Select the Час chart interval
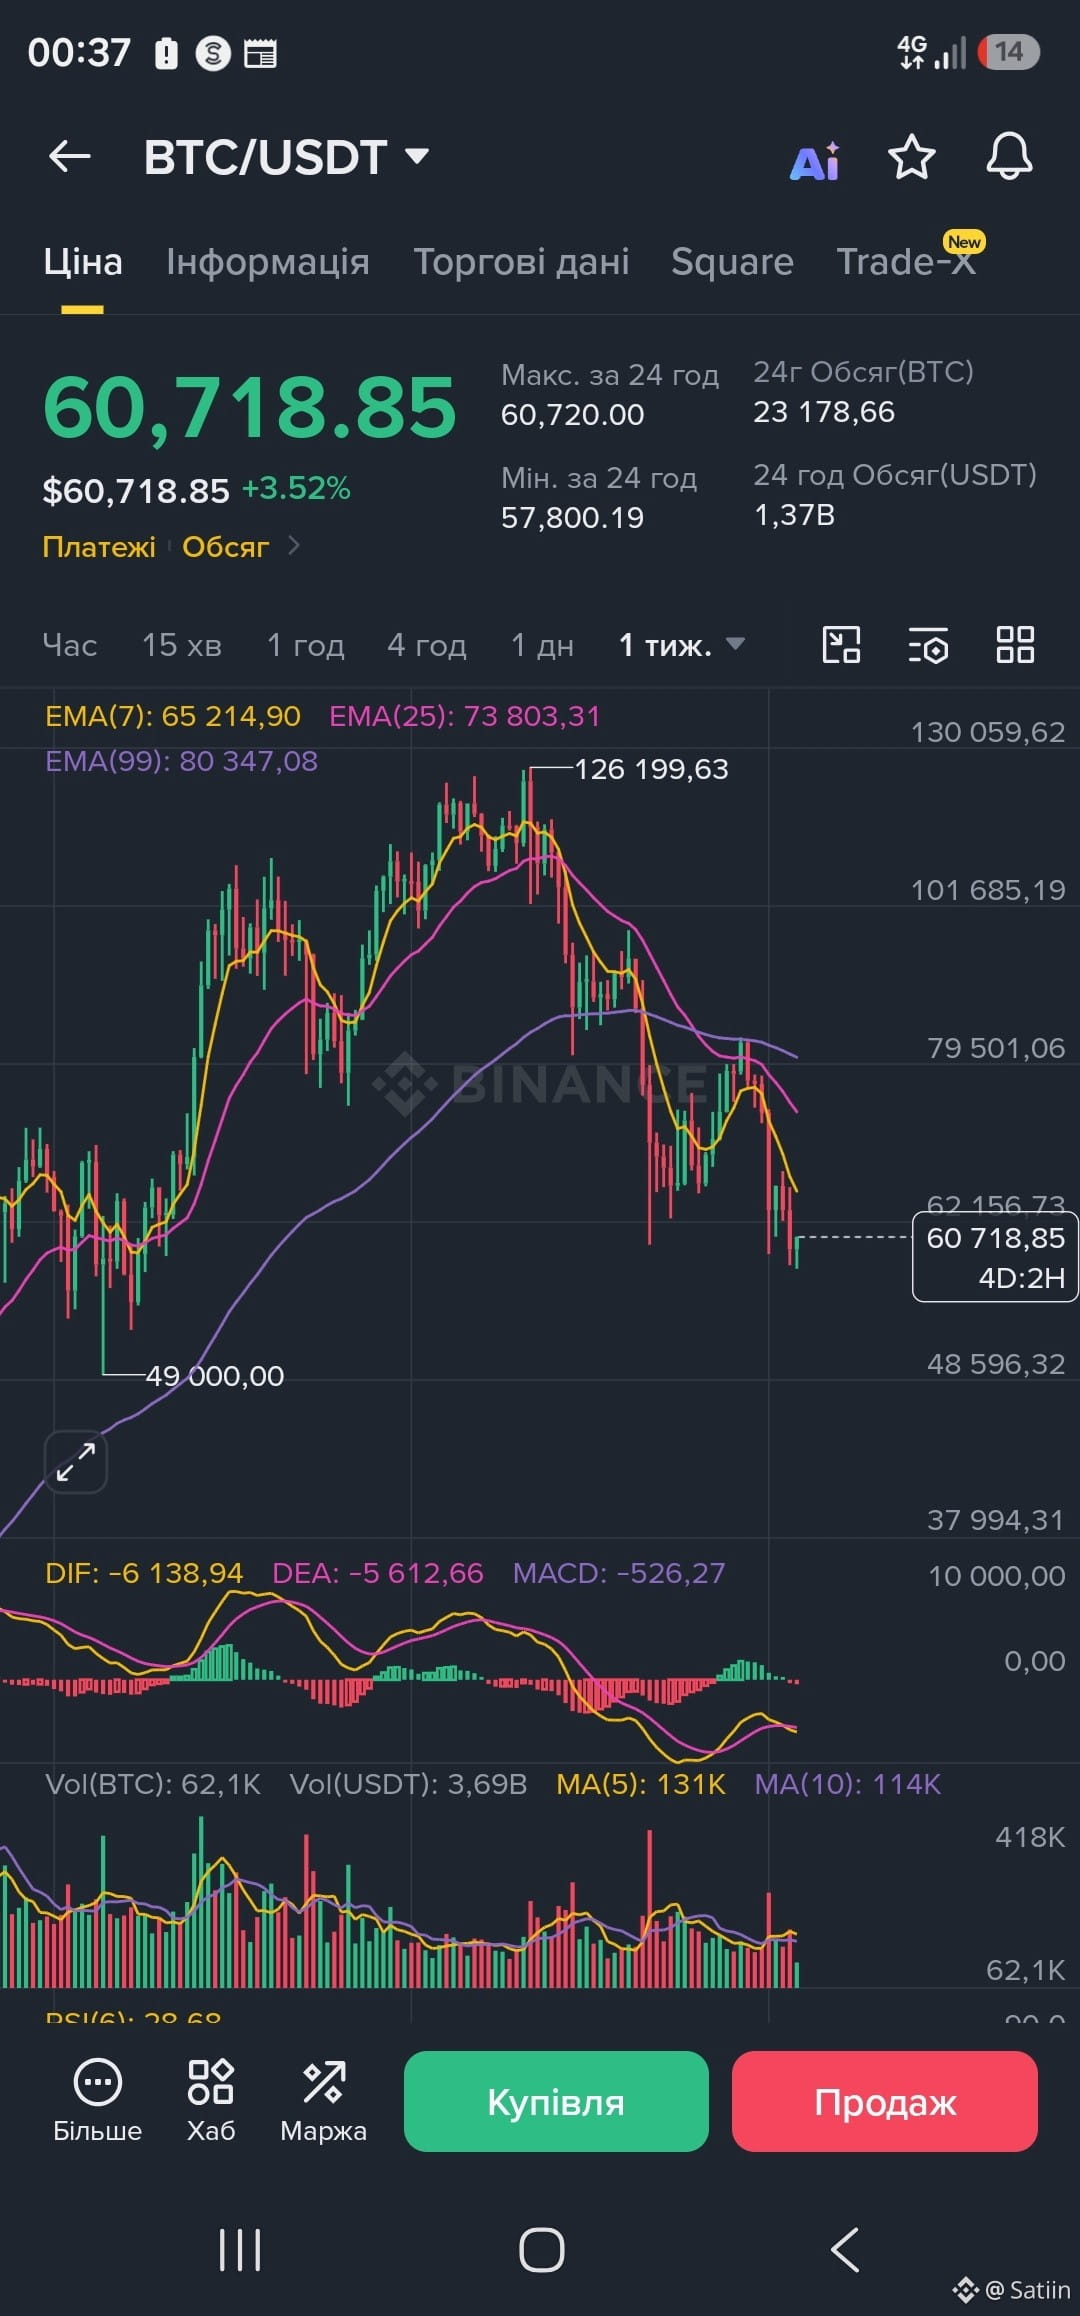The image size is (1080, 2316). [70, 645]
